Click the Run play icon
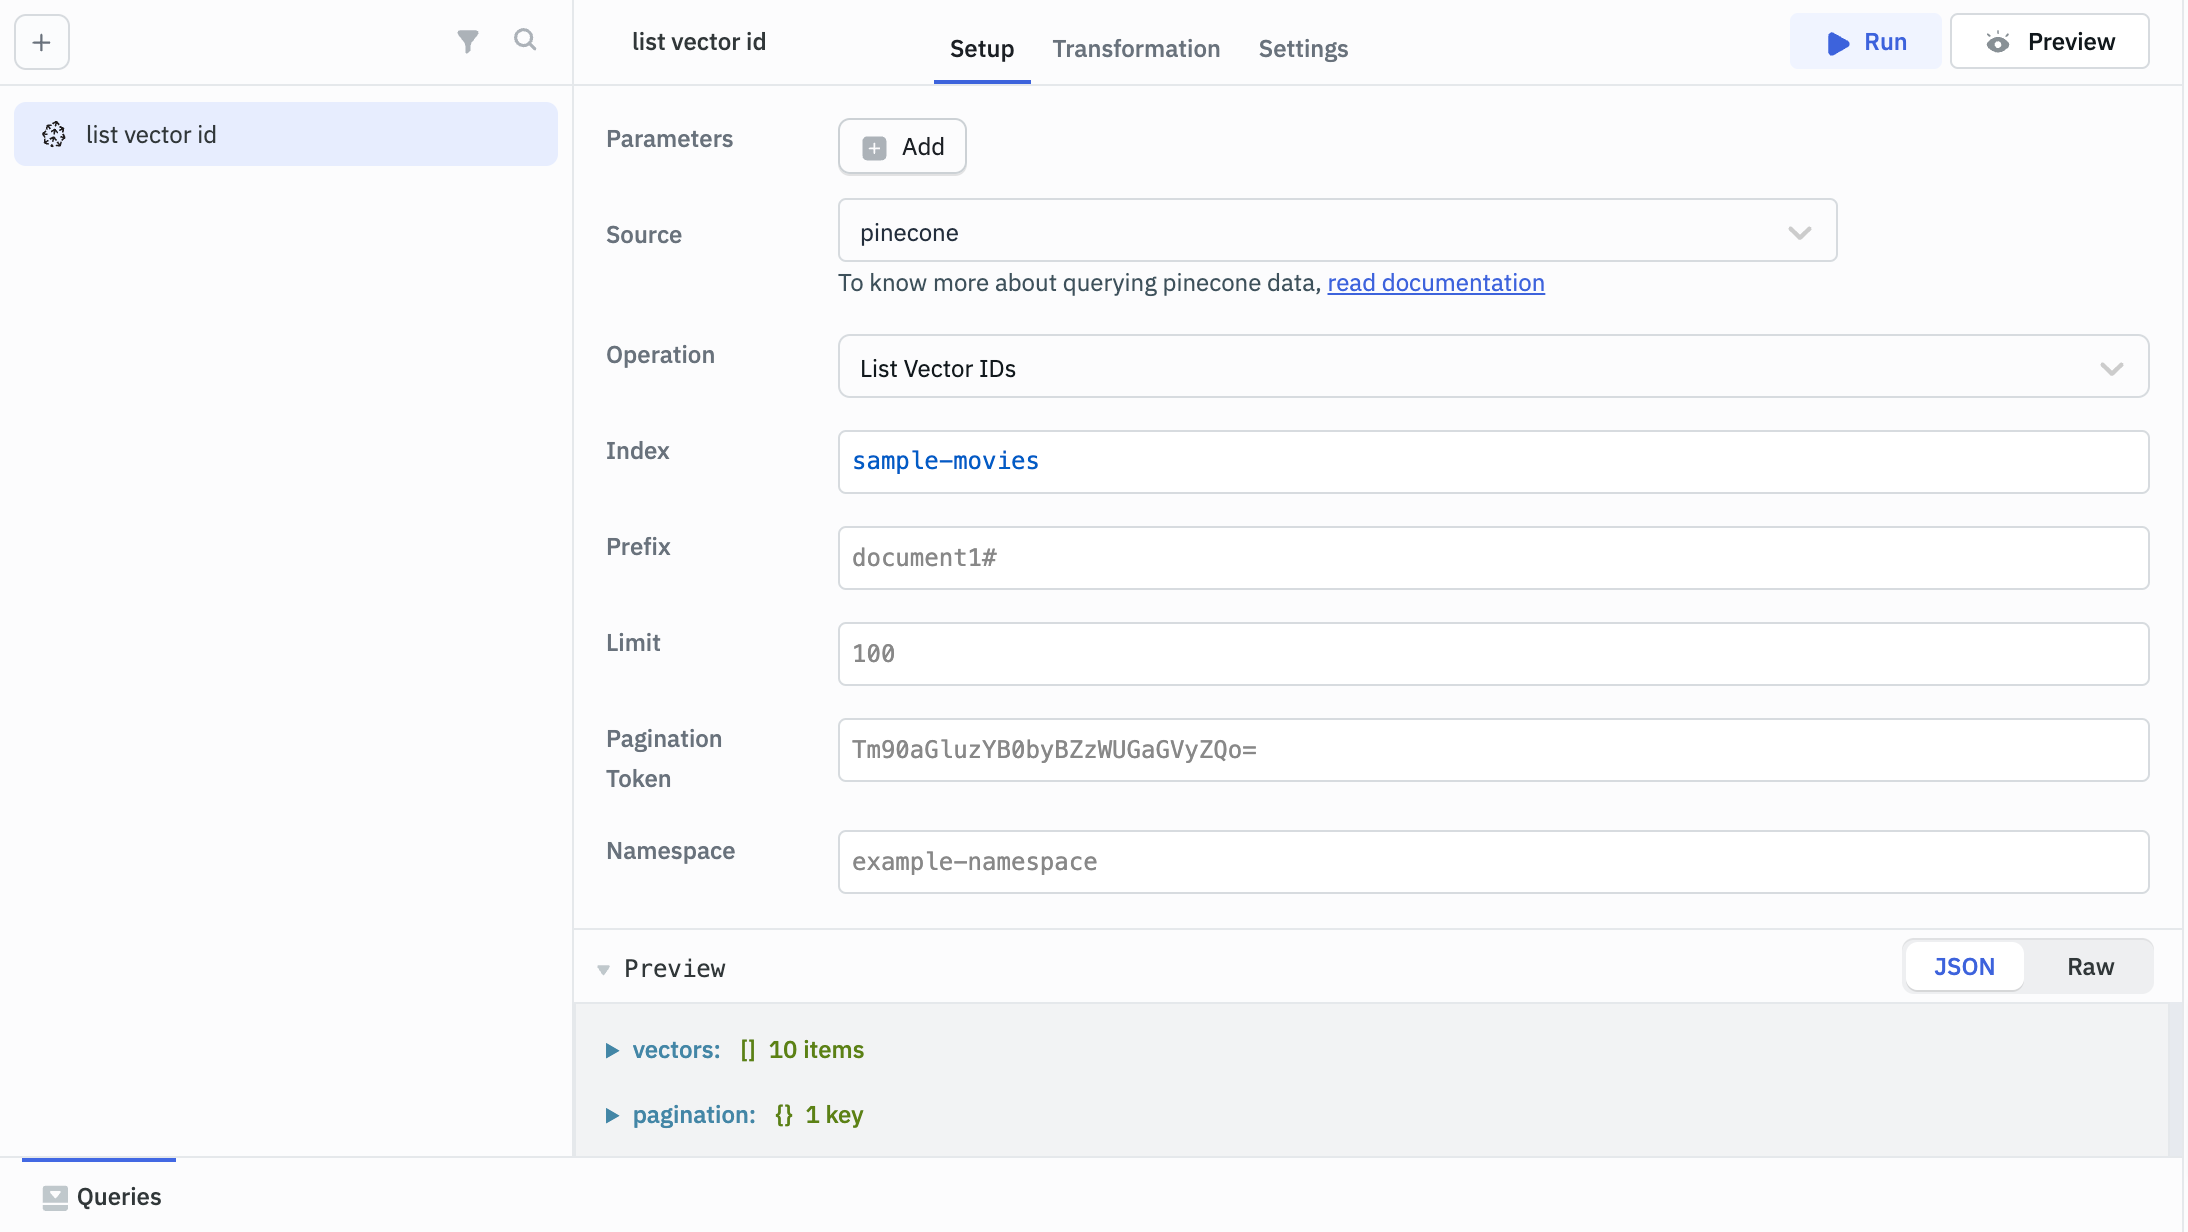 1838,43
